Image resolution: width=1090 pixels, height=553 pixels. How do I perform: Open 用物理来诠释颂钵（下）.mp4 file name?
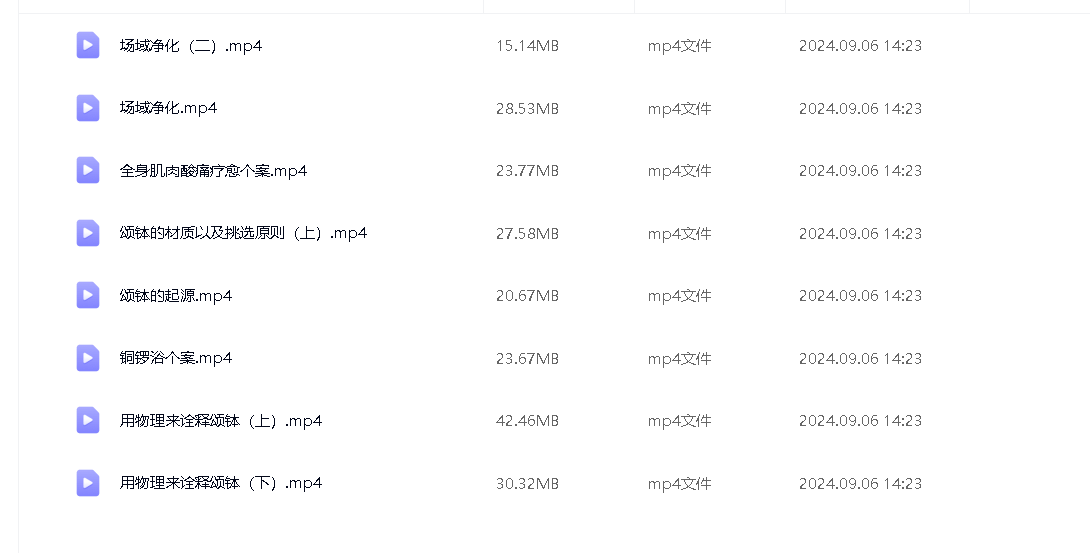[x=221, y=483]
